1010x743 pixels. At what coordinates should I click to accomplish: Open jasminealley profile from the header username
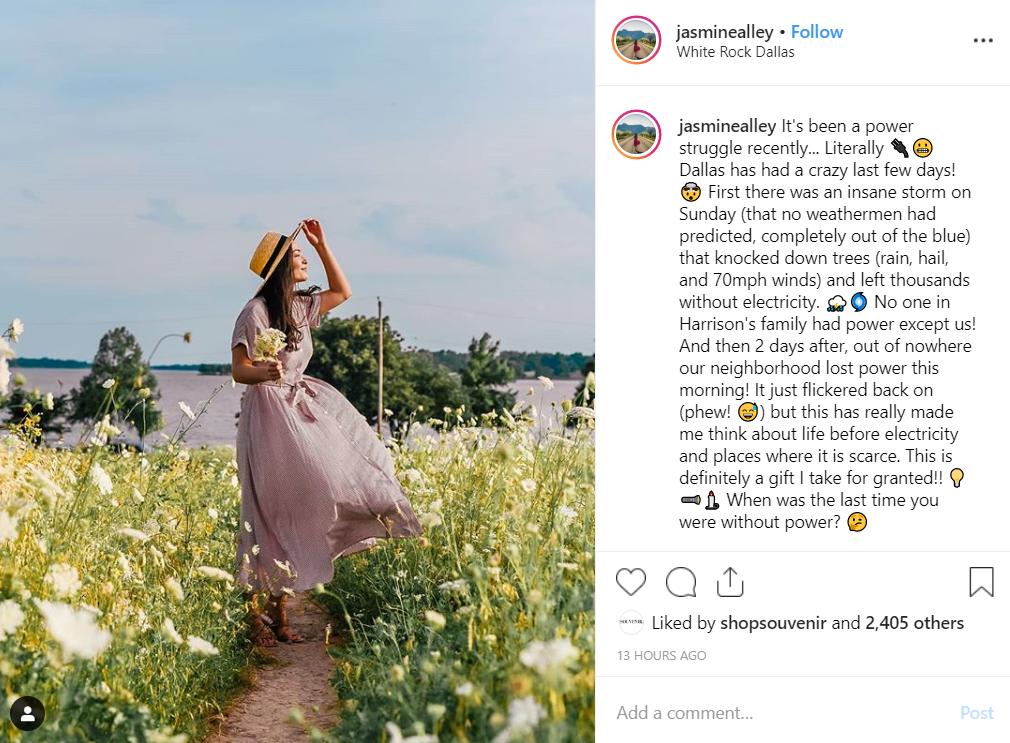coord(725,32)
